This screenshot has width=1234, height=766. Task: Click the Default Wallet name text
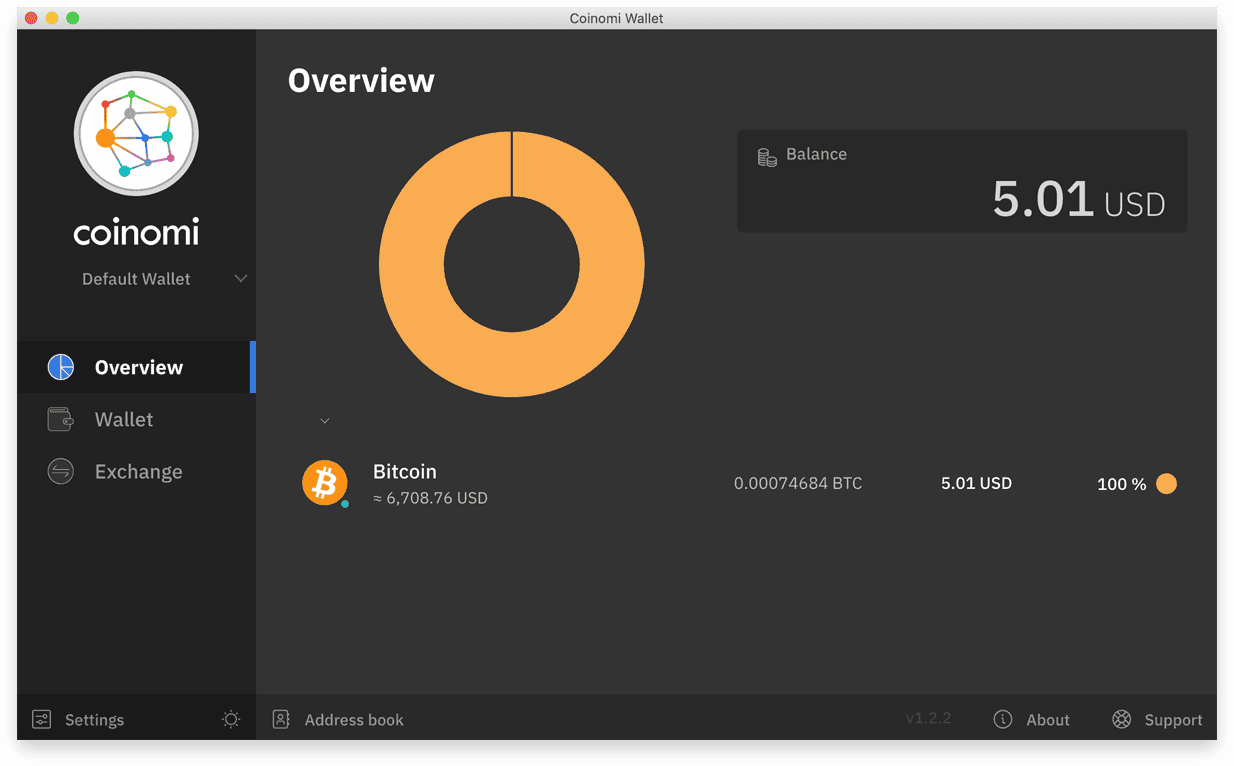(136, 279)
